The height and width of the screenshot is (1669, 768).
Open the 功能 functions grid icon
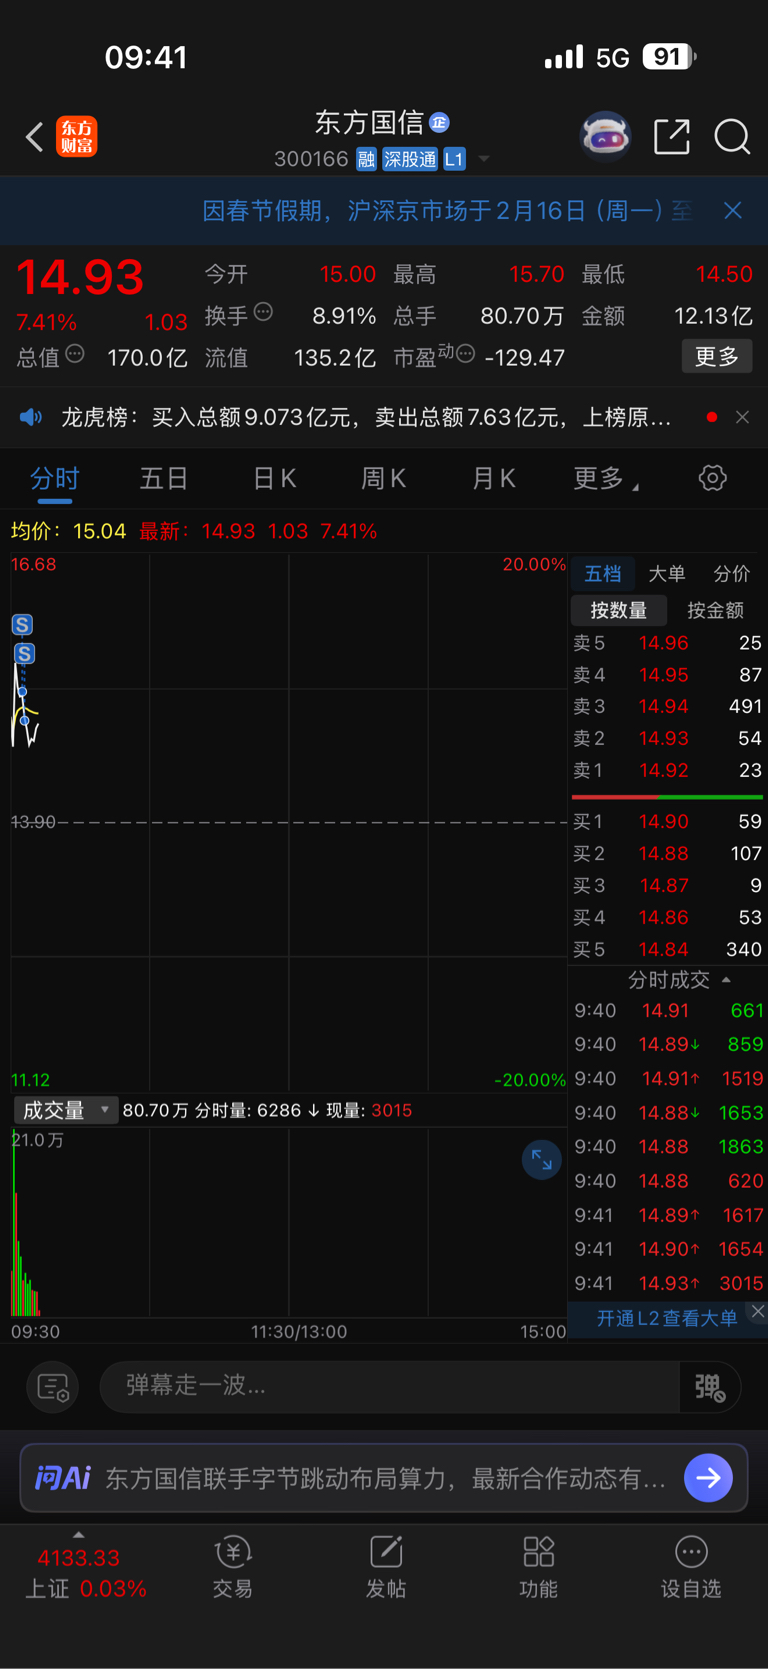coord(539,1567)
